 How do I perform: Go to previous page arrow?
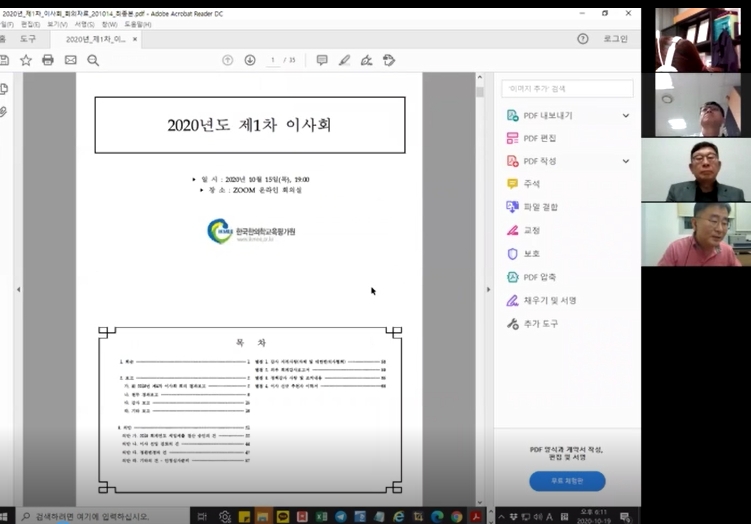click(228, 60)
